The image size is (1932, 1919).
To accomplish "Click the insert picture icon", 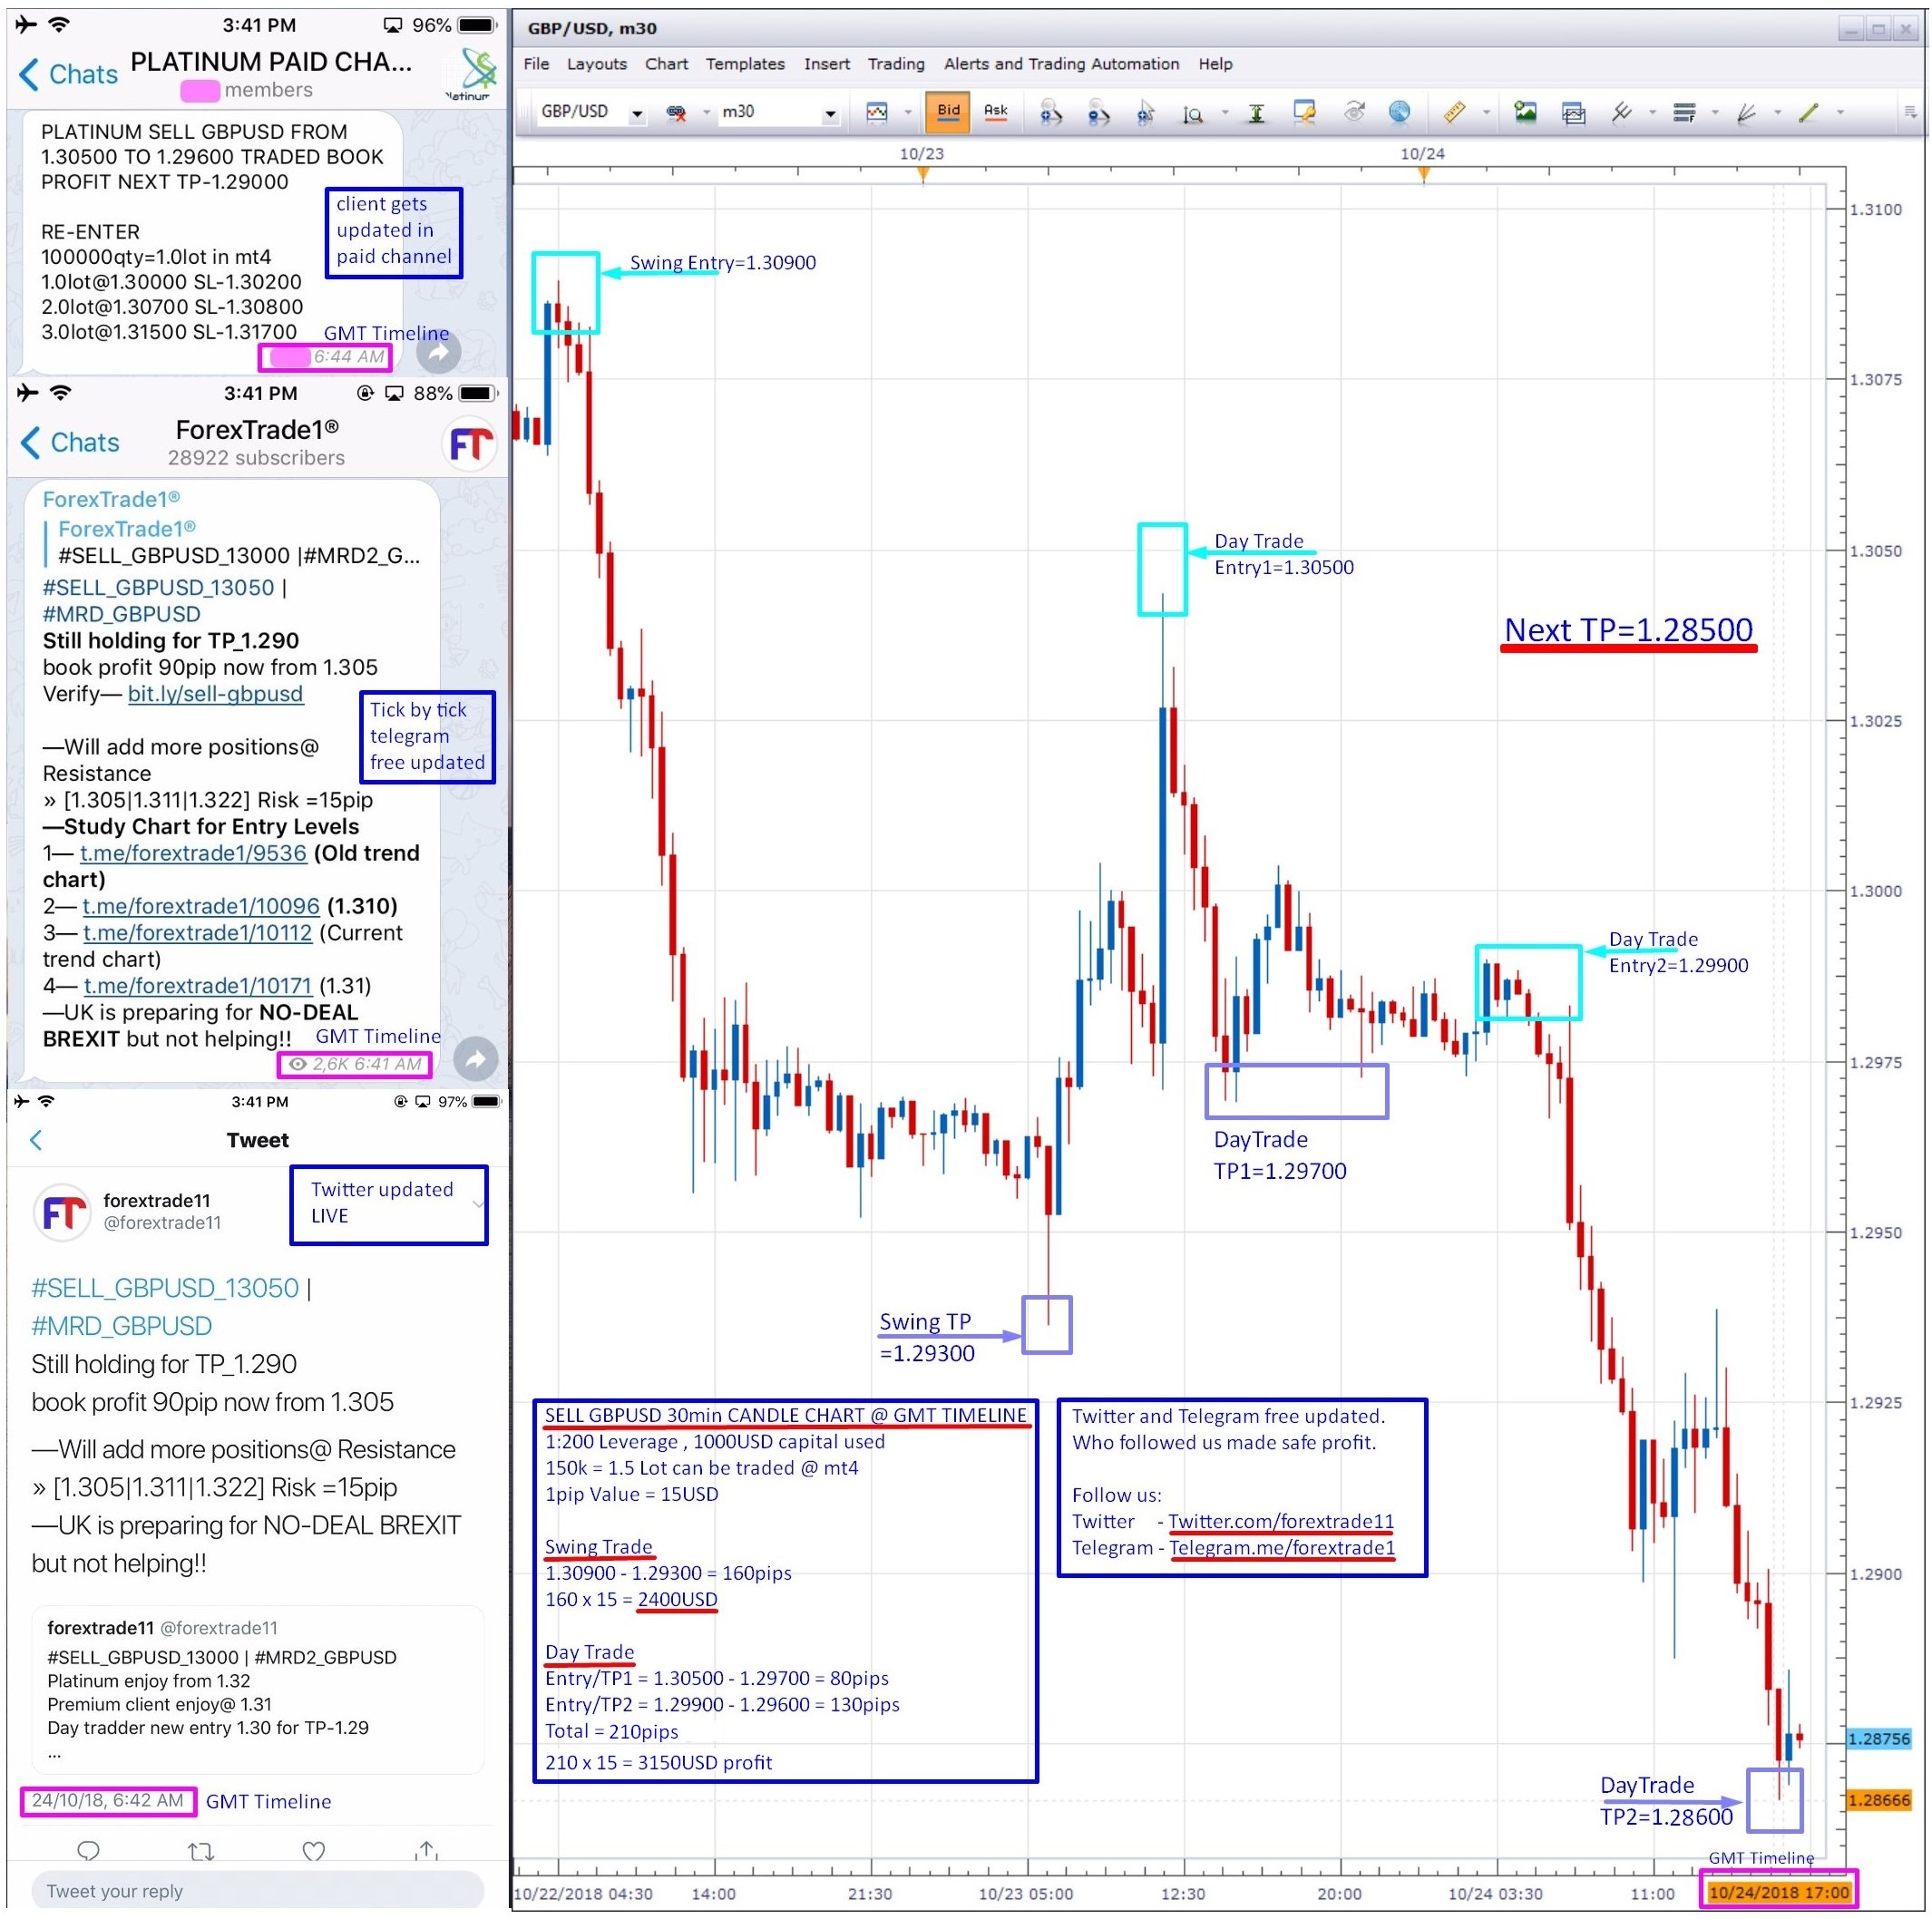I will coord(1525,112).
